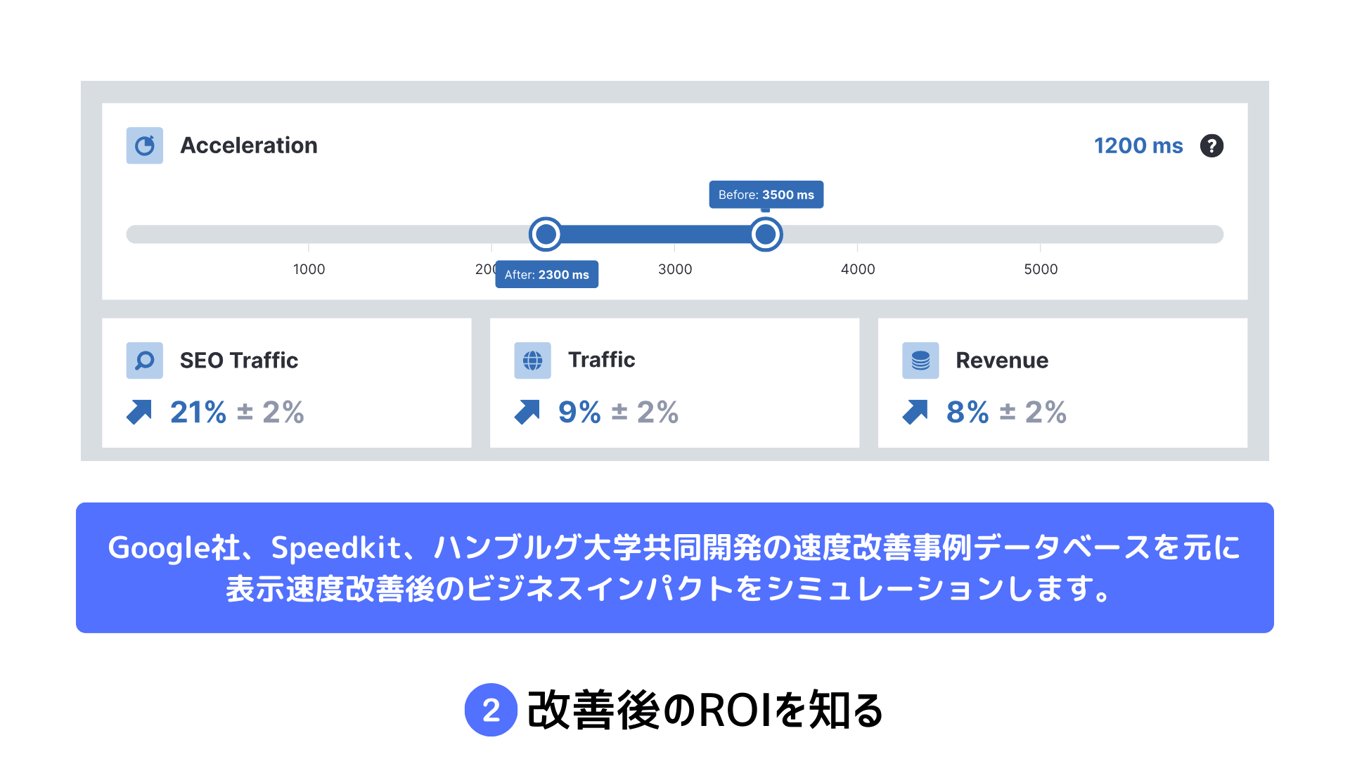Screen dimensions: 1350x759
Task: Select the SEO Traffic magnifier icon
Action: tap(144, 361)
